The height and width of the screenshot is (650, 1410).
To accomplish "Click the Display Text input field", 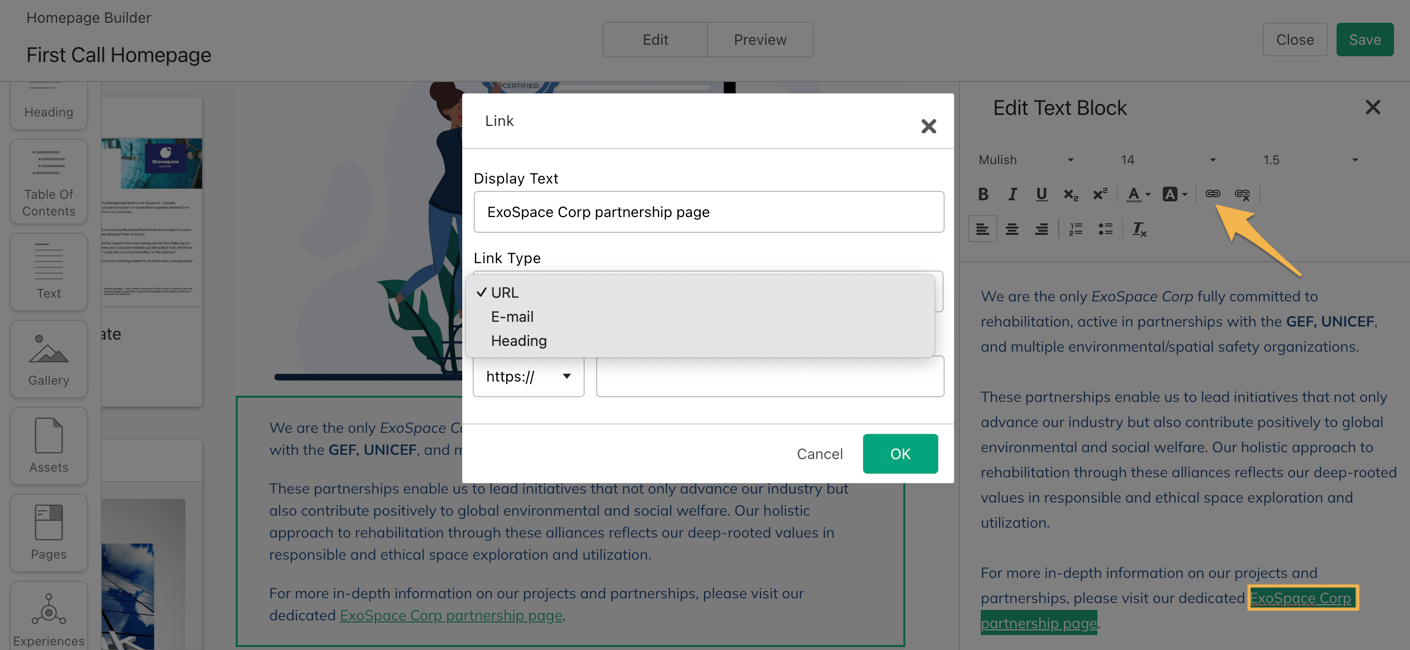I will 709,212.
